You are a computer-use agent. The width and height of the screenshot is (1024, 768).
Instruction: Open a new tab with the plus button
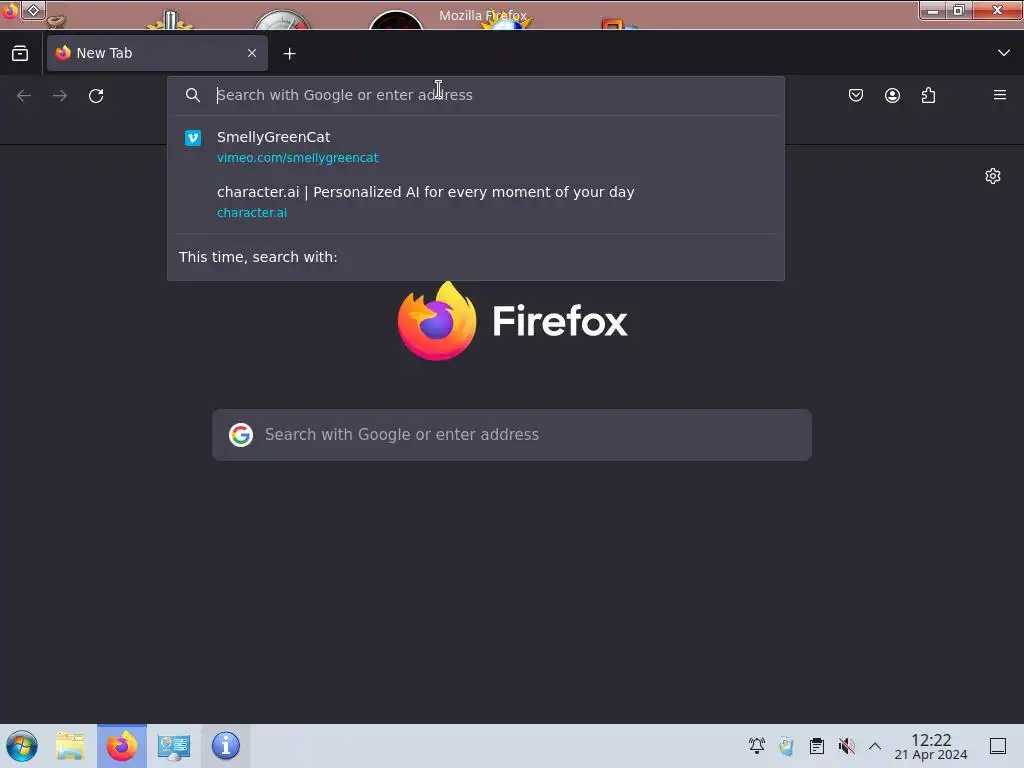(x=289, y=54)
